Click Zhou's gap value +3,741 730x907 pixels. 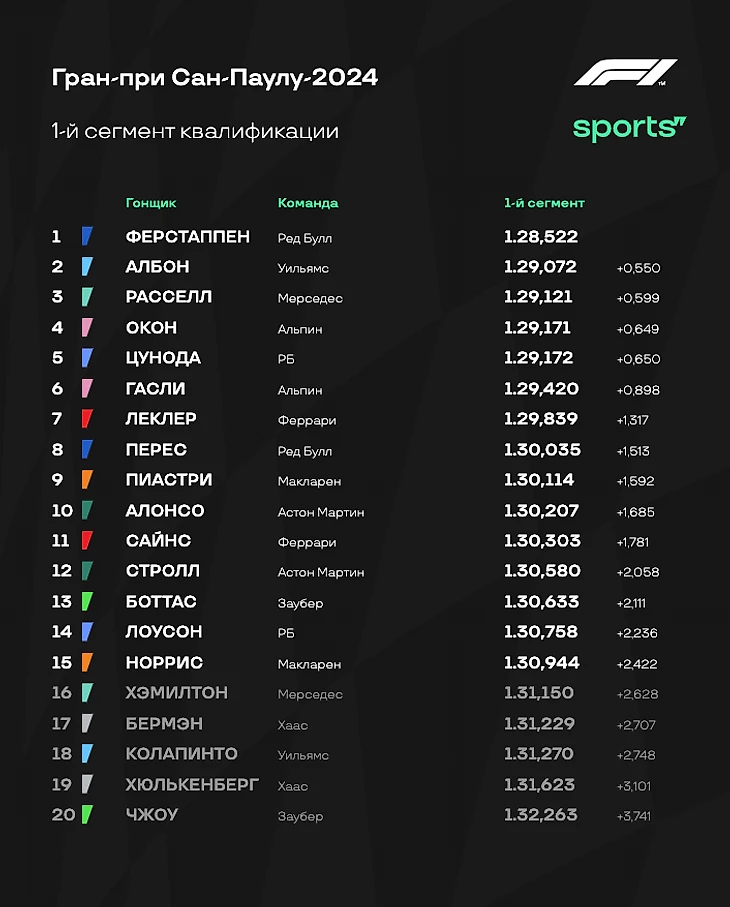point(633,816)
